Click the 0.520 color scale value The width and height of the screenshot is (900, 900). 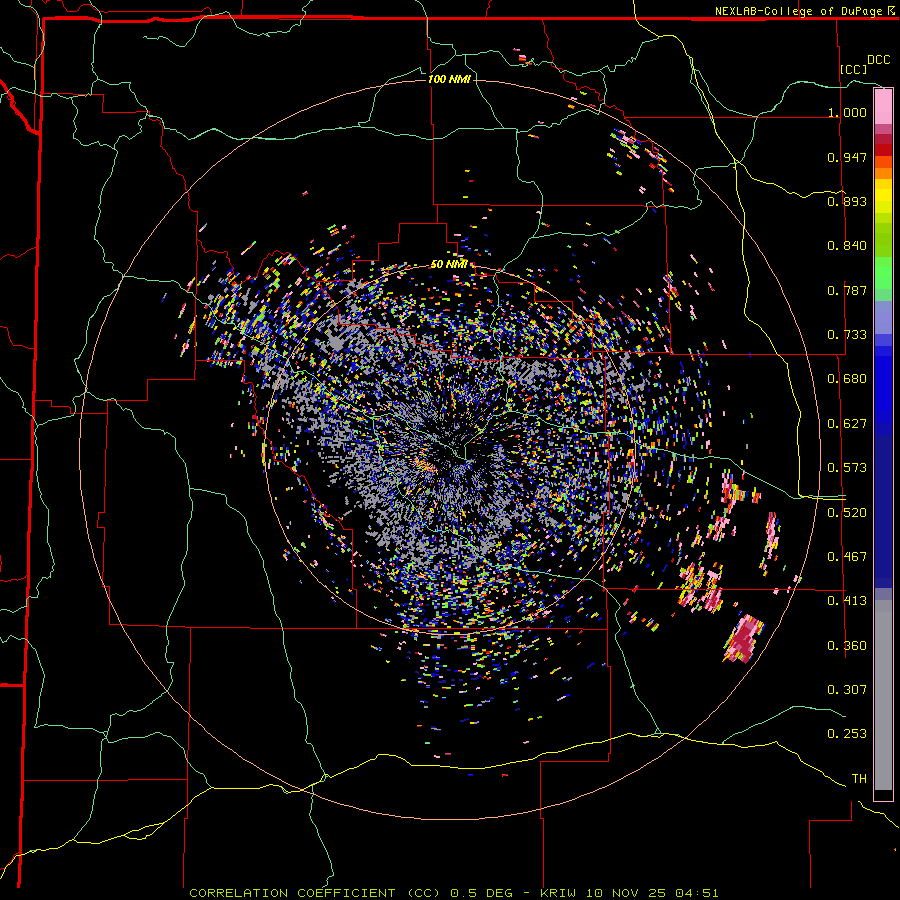coord(847,513)
